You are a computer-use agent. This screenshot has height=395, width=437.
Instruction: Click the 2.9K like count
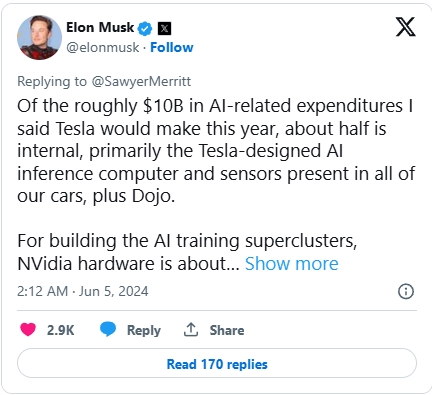point(60,330)
